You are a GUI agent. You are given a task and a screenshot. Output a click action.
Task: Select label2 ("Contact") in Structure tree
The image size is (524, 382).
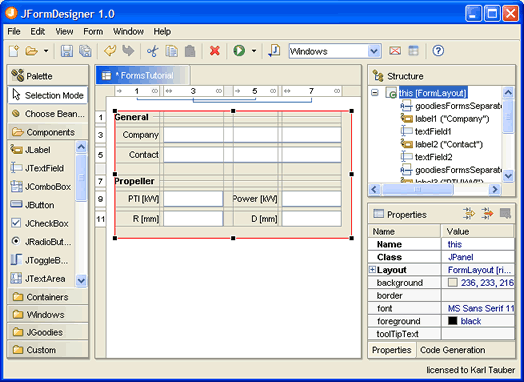[x=442, y=144]
